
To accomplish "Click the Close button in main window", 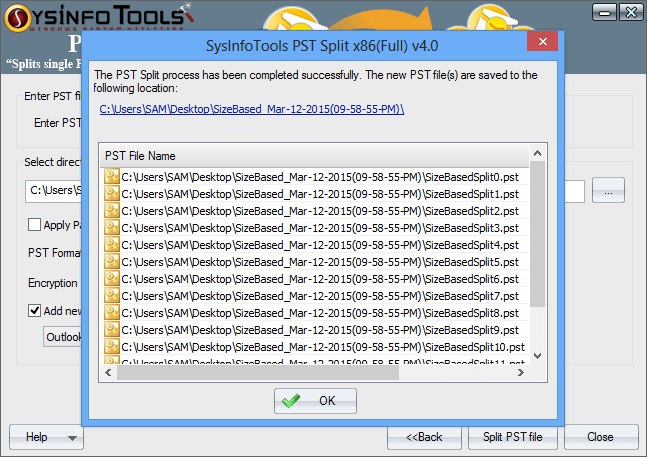I will point(600,437).
